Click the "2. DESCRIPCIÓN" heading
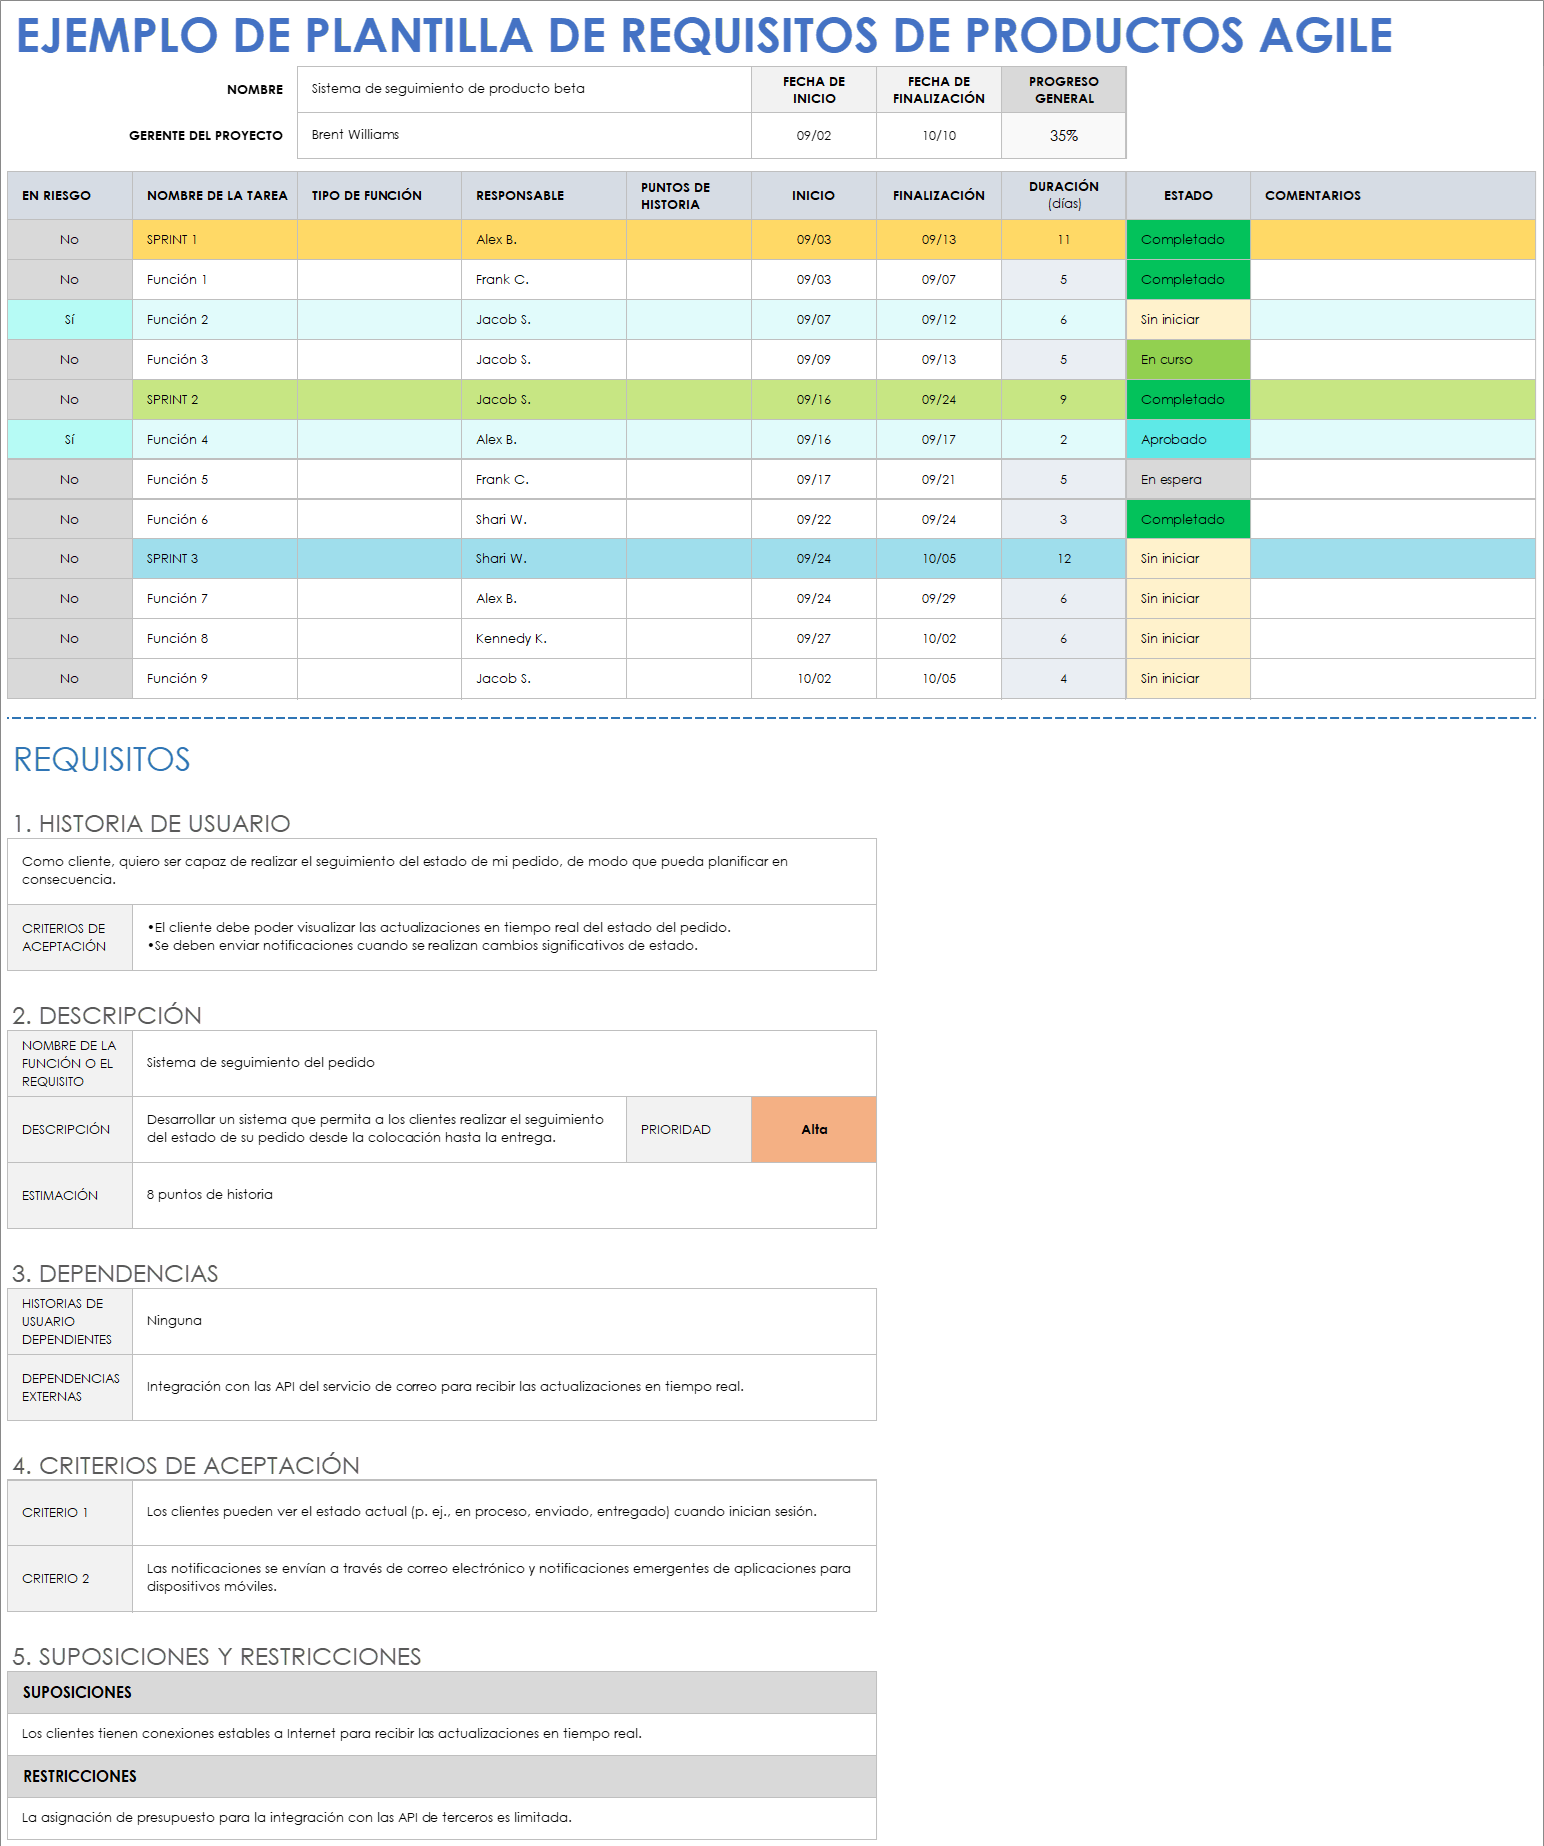 tap(107, 1016)
